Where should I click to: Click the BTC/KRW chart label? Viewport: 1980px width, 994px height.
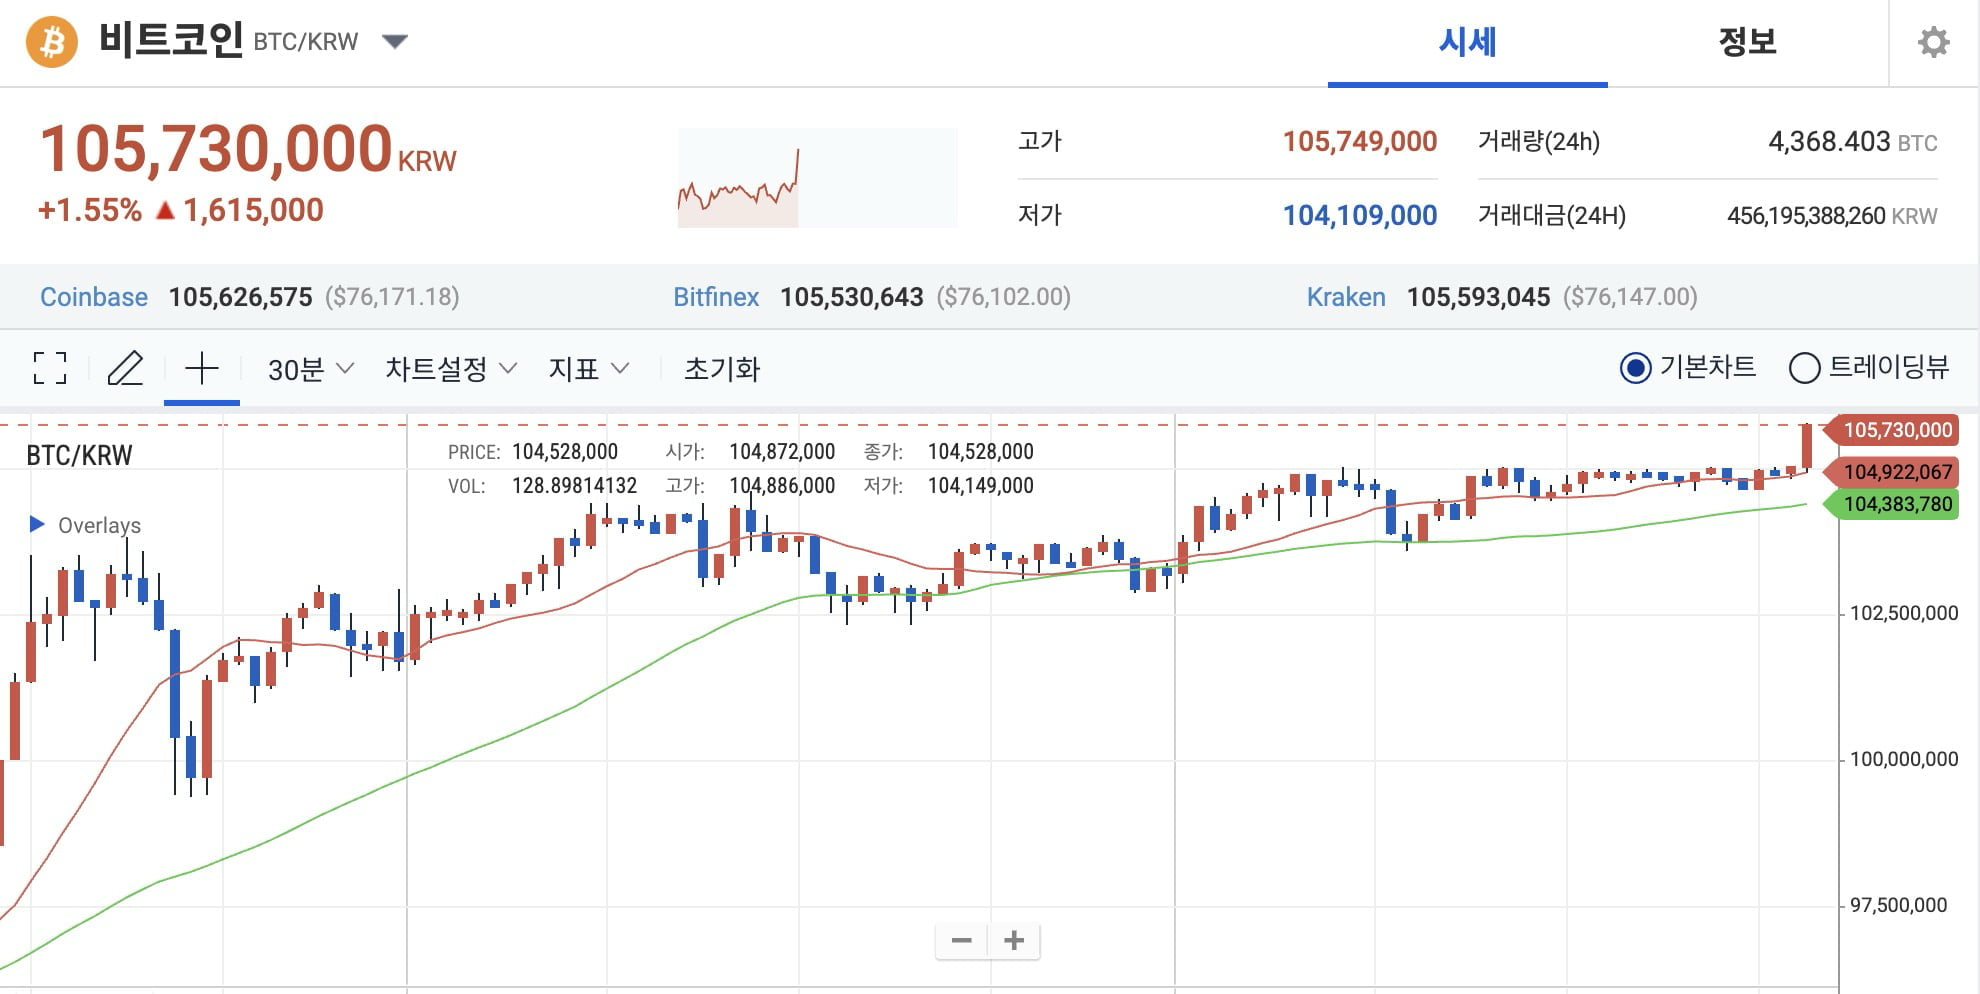coord(79,455)
